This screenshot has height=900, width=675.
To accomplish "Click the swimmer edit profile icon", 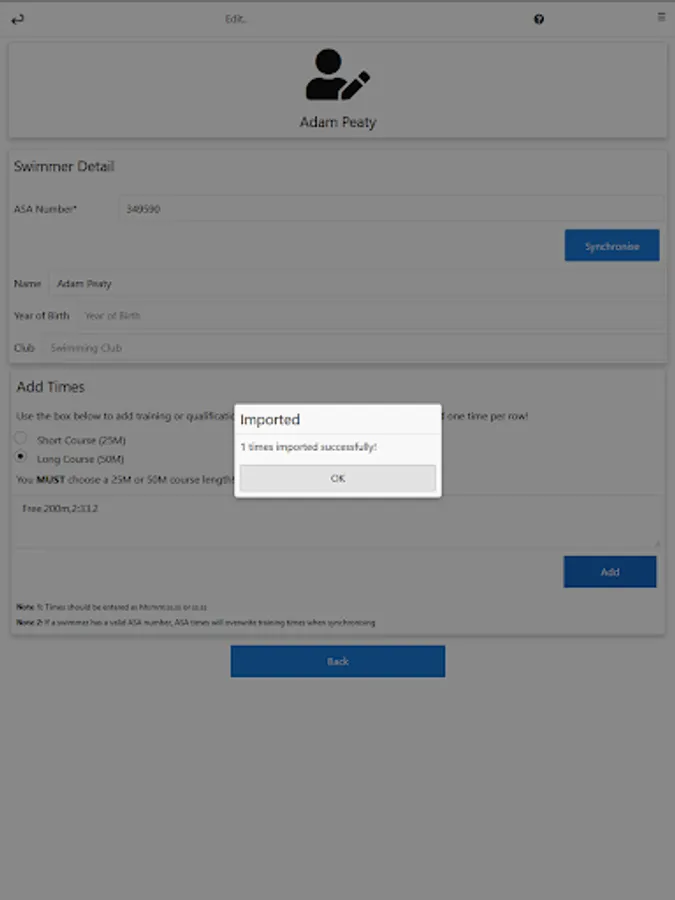I will [x=338, y=75].
